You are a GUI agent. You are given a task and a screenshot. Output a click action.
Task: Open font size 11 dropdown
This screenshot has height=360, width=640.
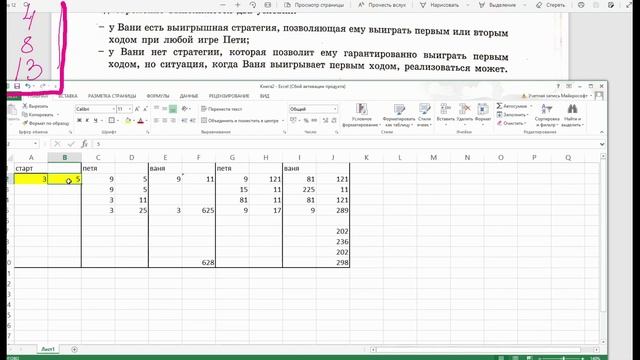[x=130, y=109]
